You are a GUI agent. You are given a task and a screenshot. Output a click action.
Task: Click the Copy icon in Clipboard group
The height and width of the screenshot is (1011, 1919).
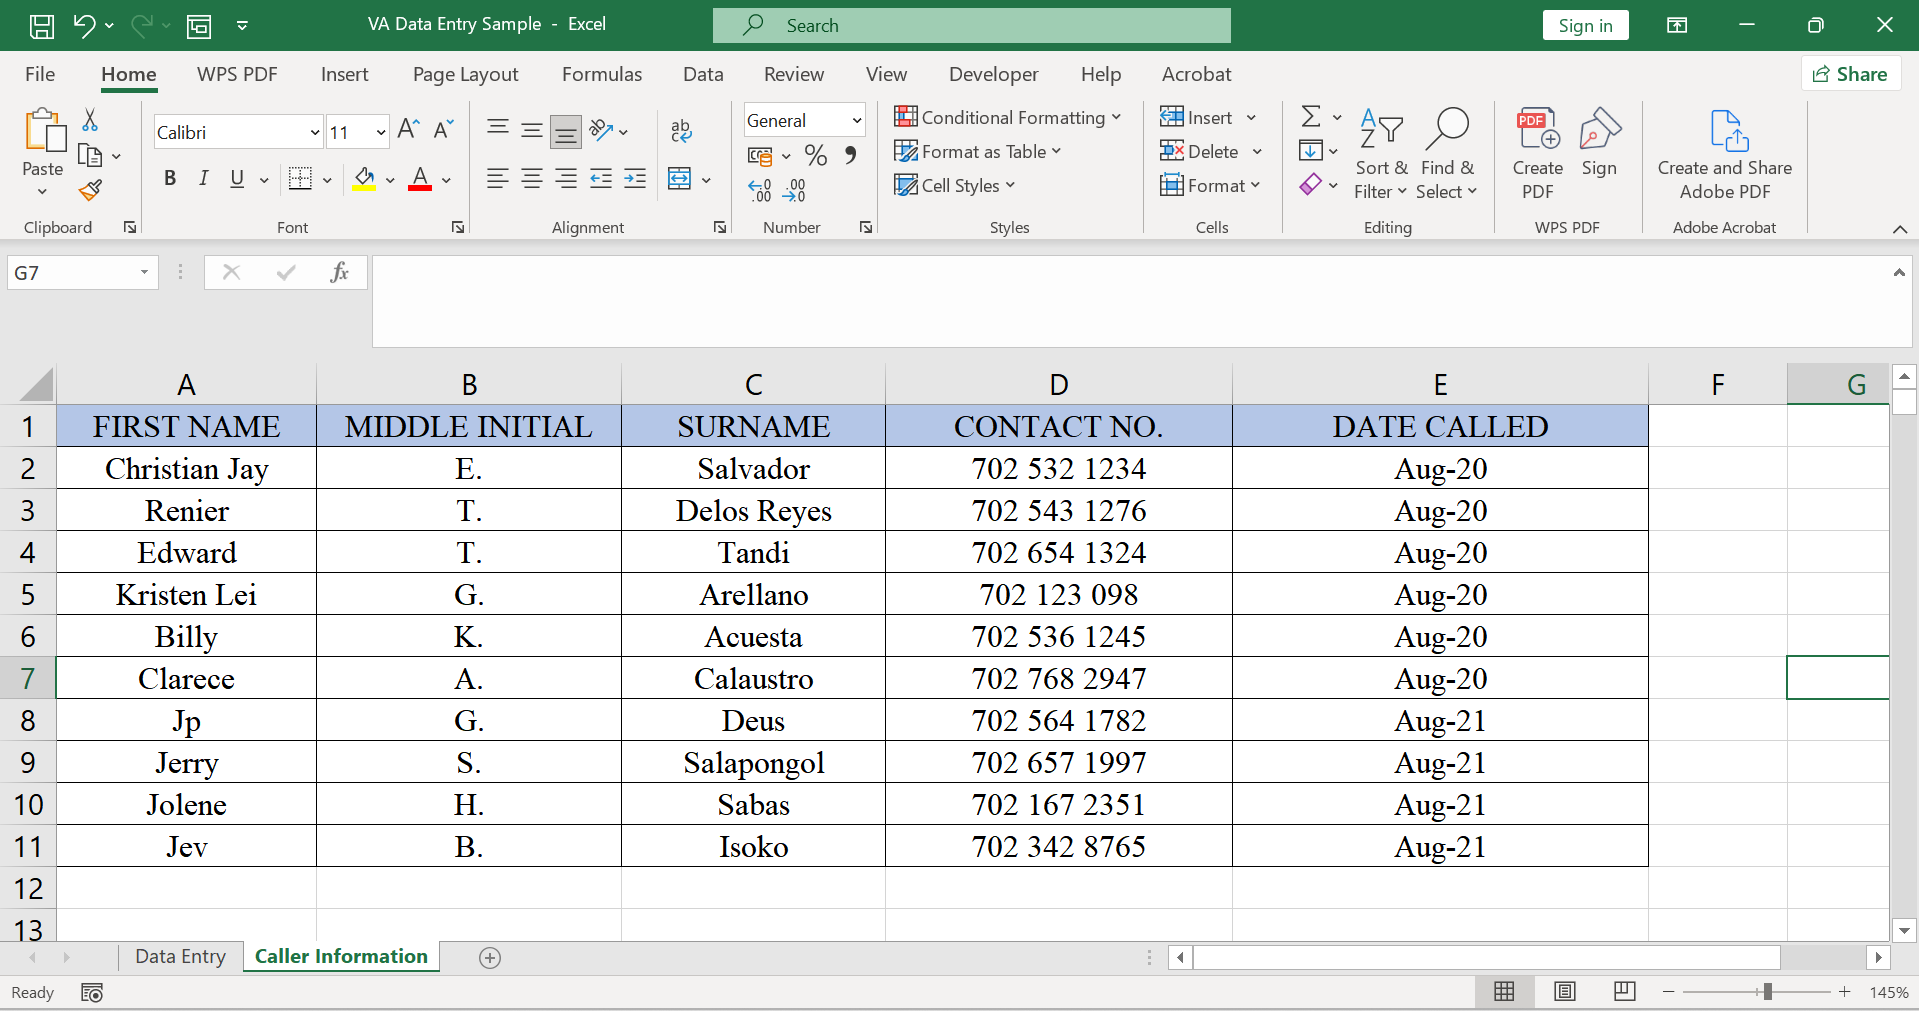pos(90,156)
